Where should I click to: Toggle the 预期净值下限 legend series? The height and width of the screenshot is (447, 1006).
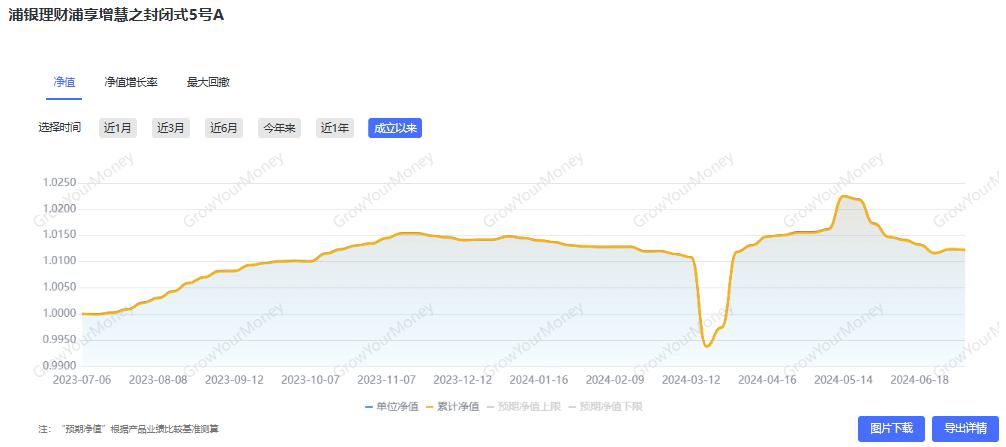[x=605, y=407]
